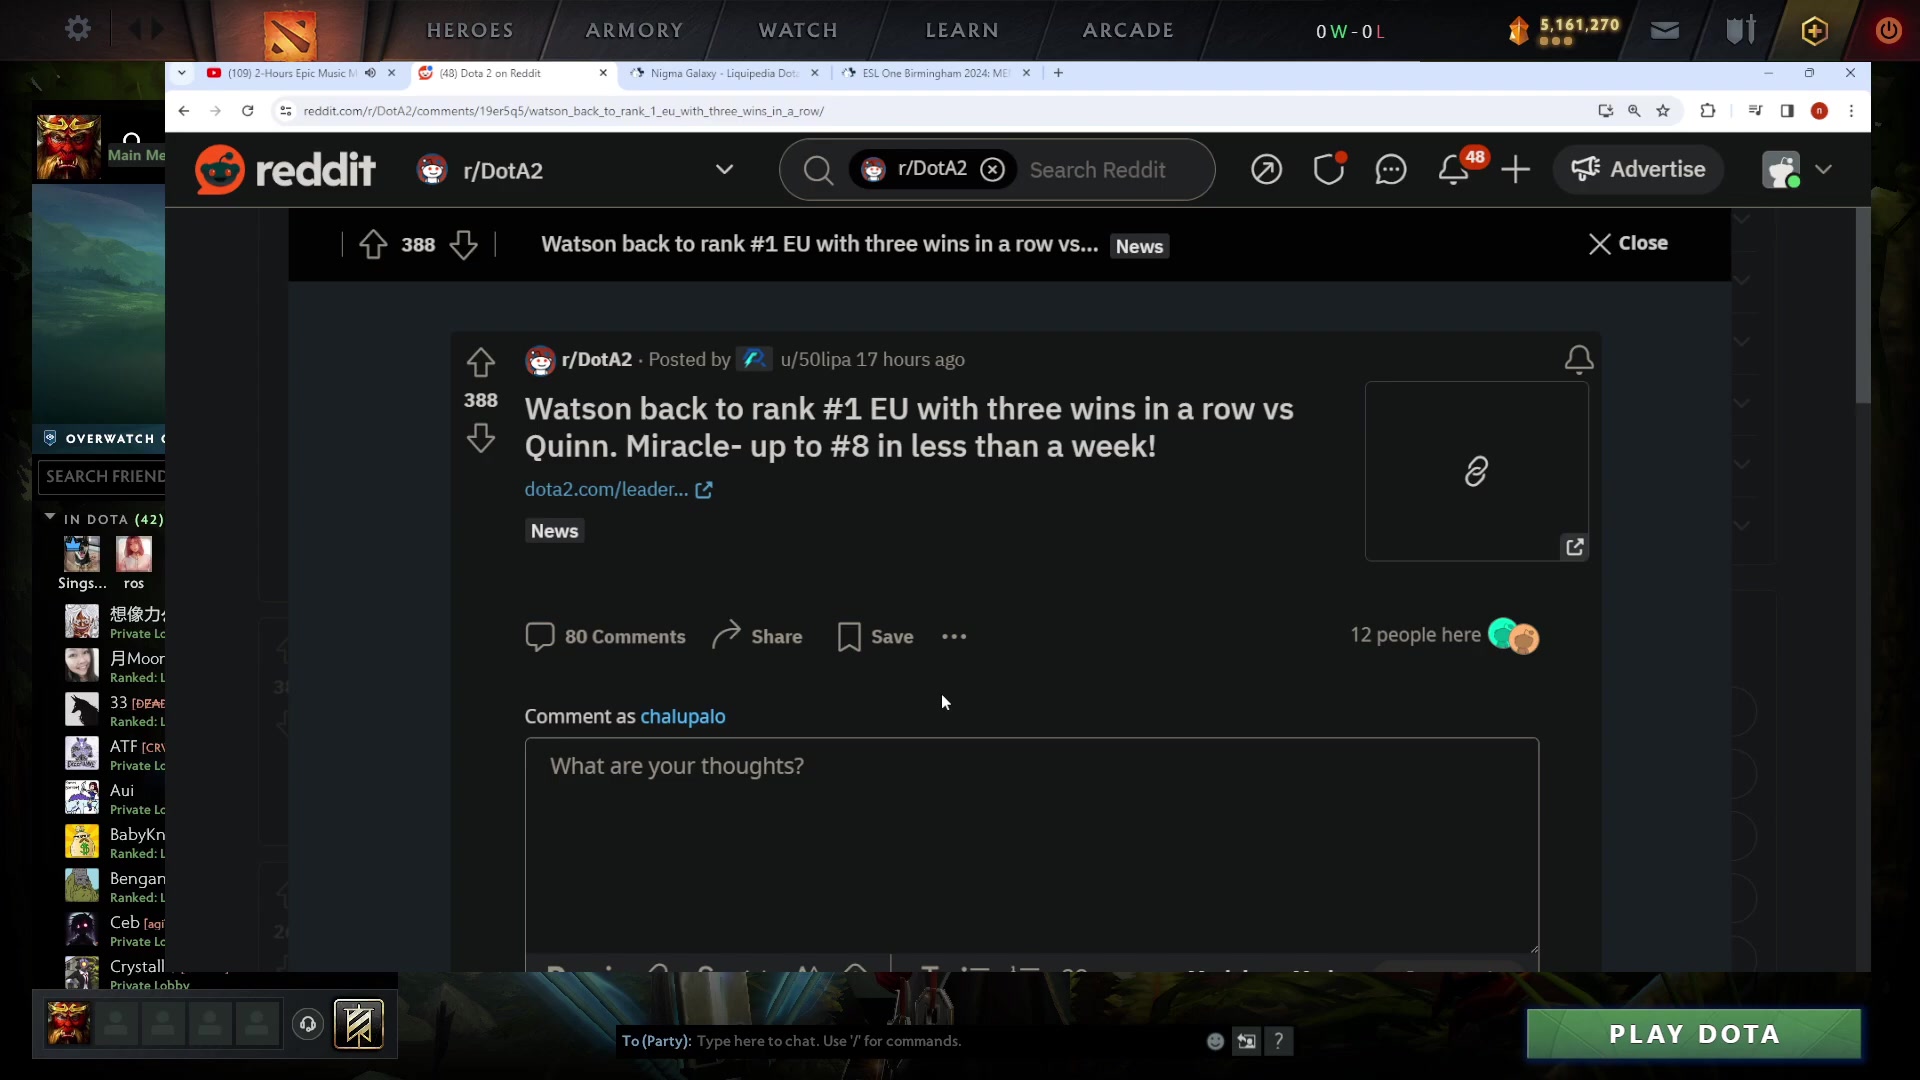This screenshot has width=1920, height=1080.
Task: Create a new post plus icon
Action: click(x=1515, y=170)
